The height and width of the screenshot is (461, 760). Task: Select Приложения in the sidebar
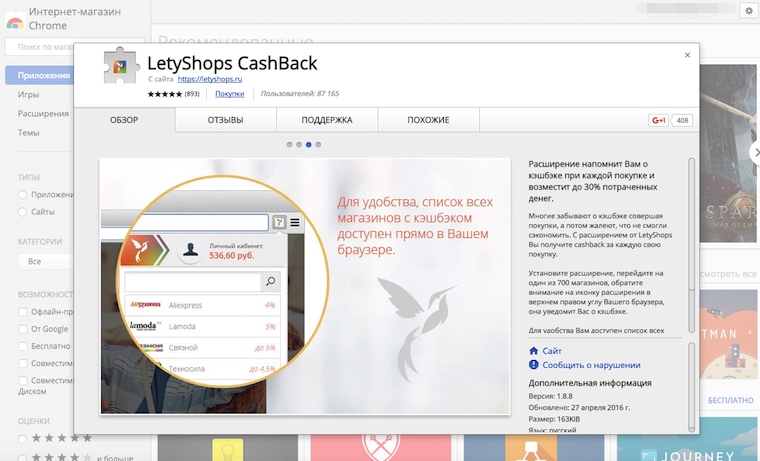(x=40, y=76)
